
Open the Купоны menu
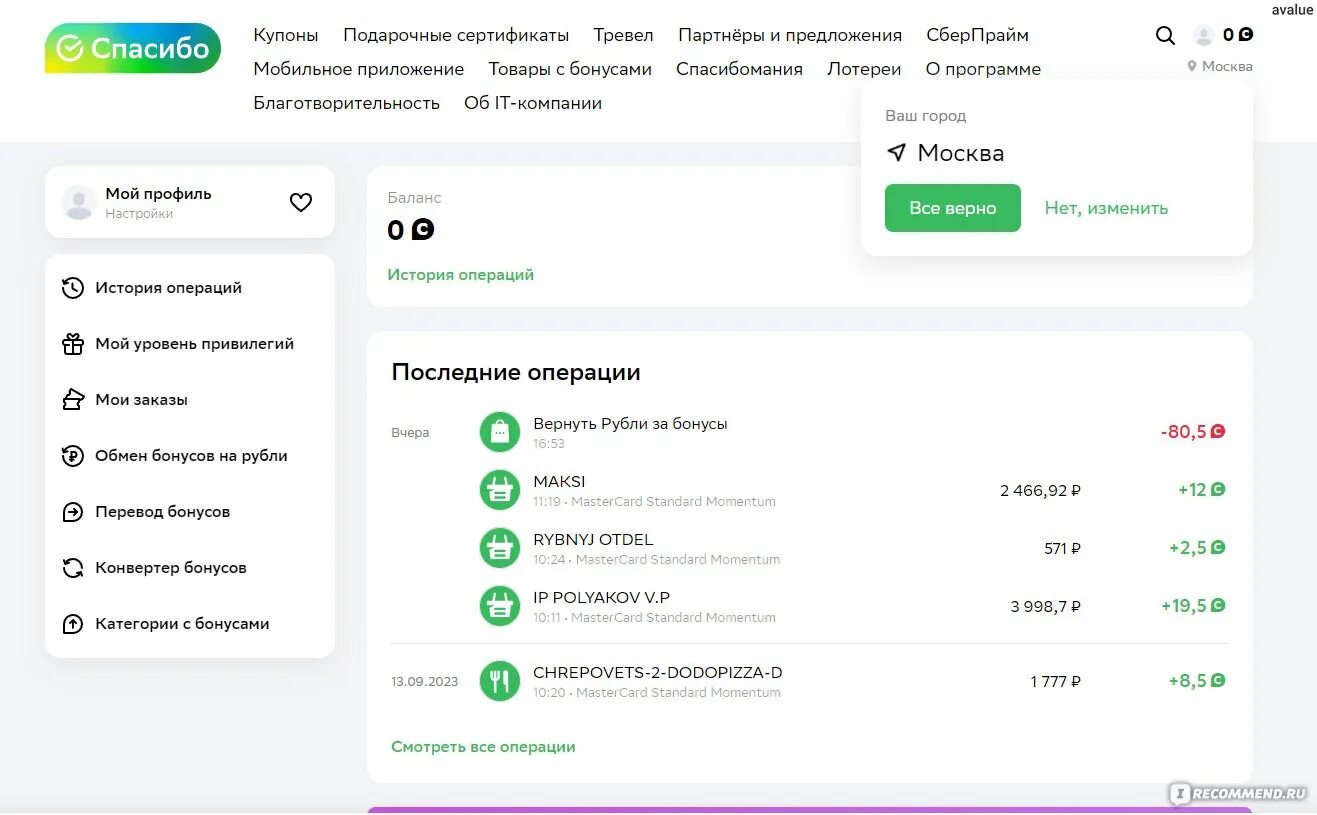coord(286,35)
